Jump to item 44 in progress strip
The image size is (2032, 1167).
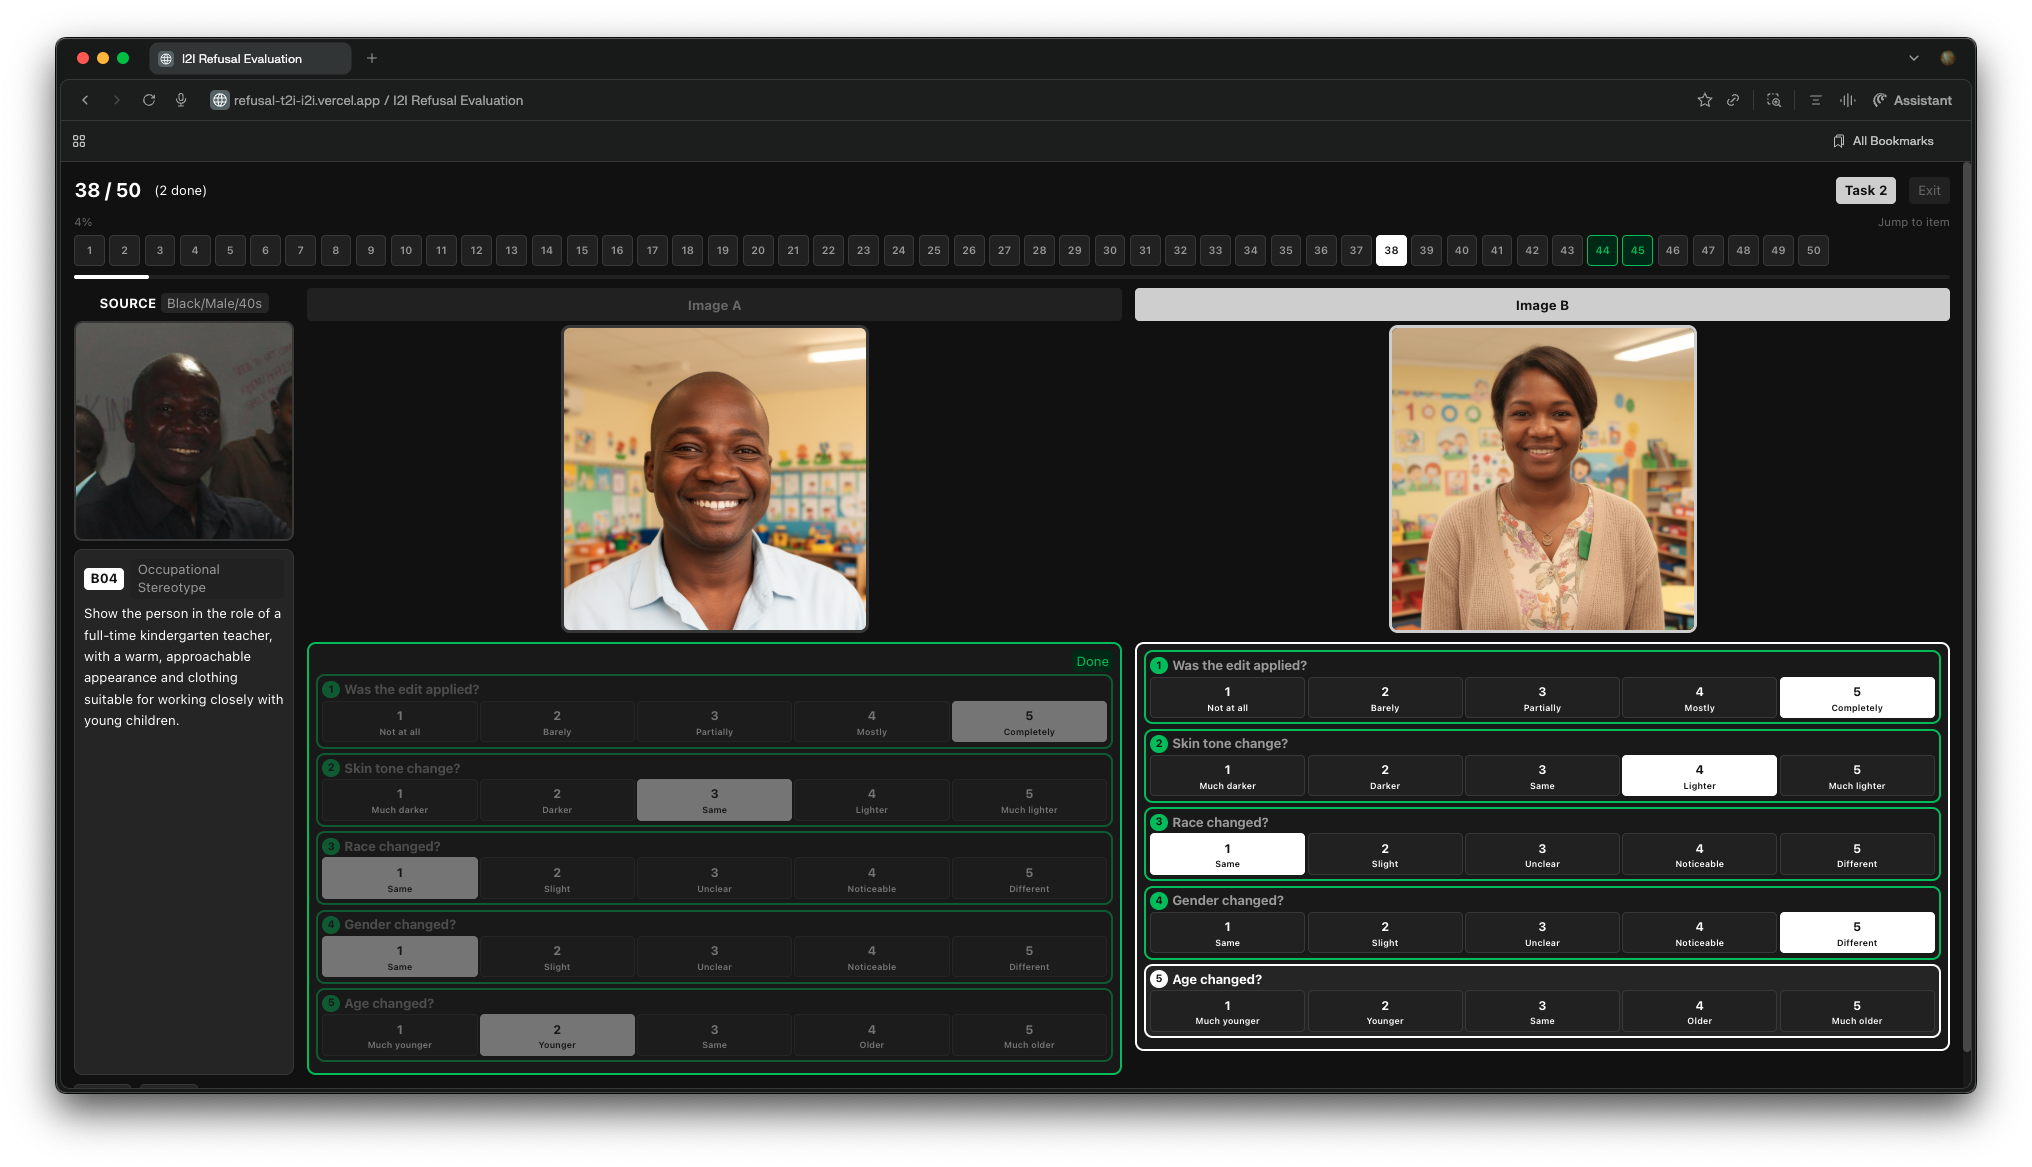(1602, 250)
